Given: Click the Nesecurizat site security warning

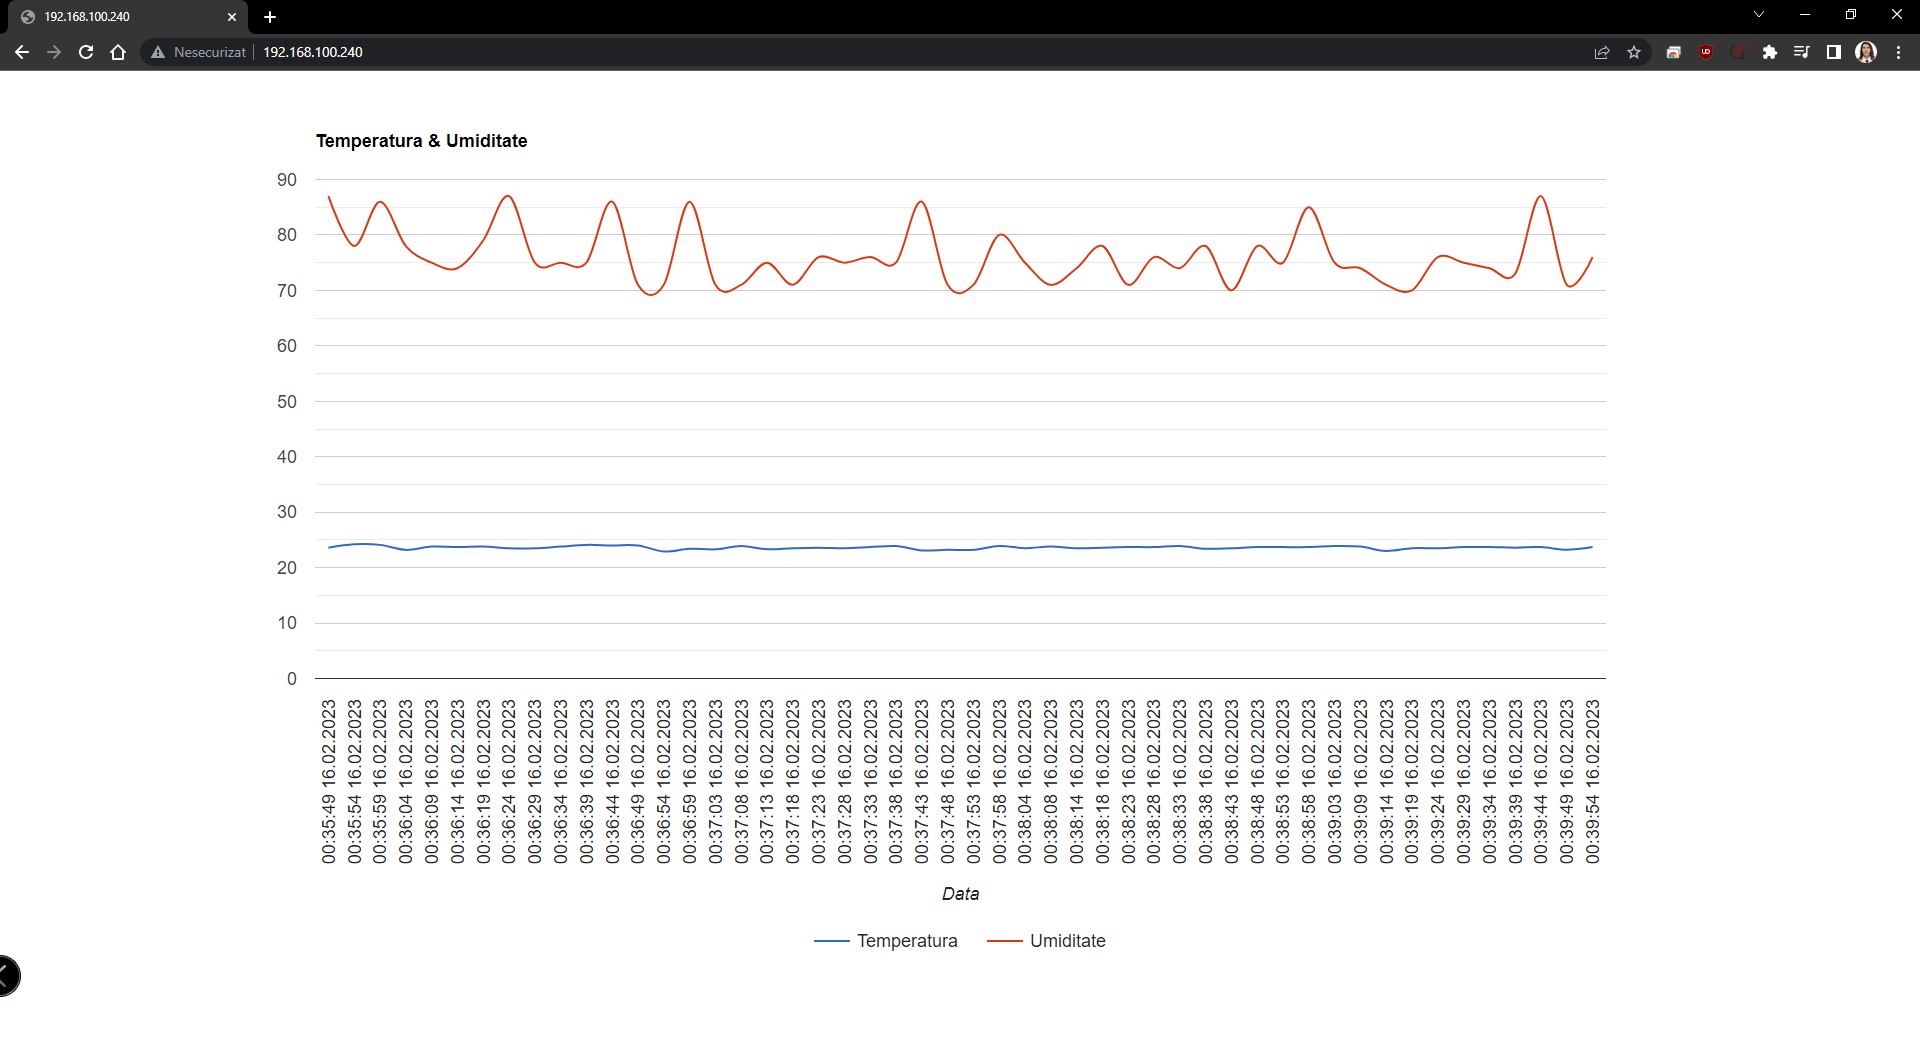Looking at the screenshot, I should pos(198,52).
